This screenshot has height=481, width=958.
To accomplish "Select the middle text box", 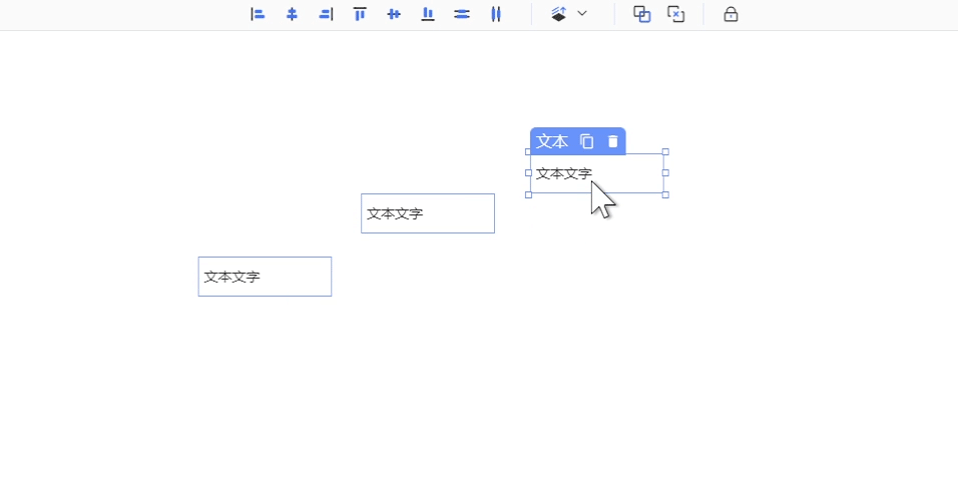I will click(x=428, y=214).
